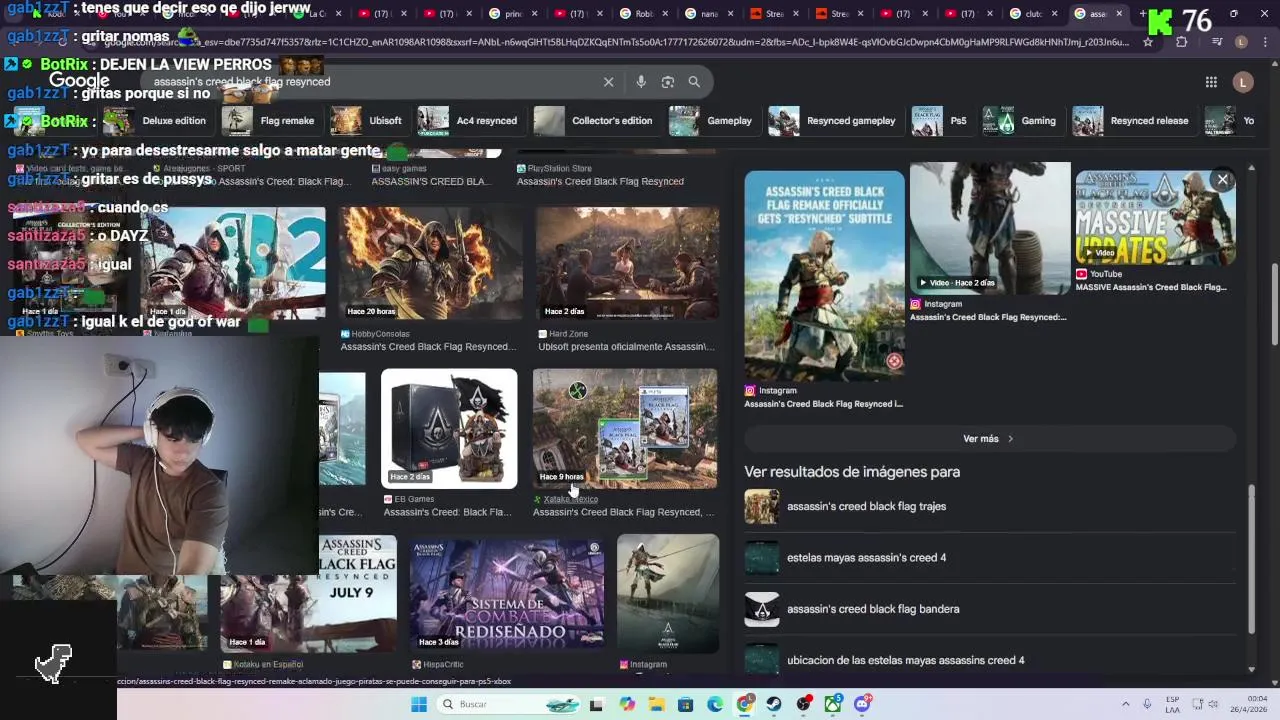Select the Collector's edition filter chip

(595, 121)
